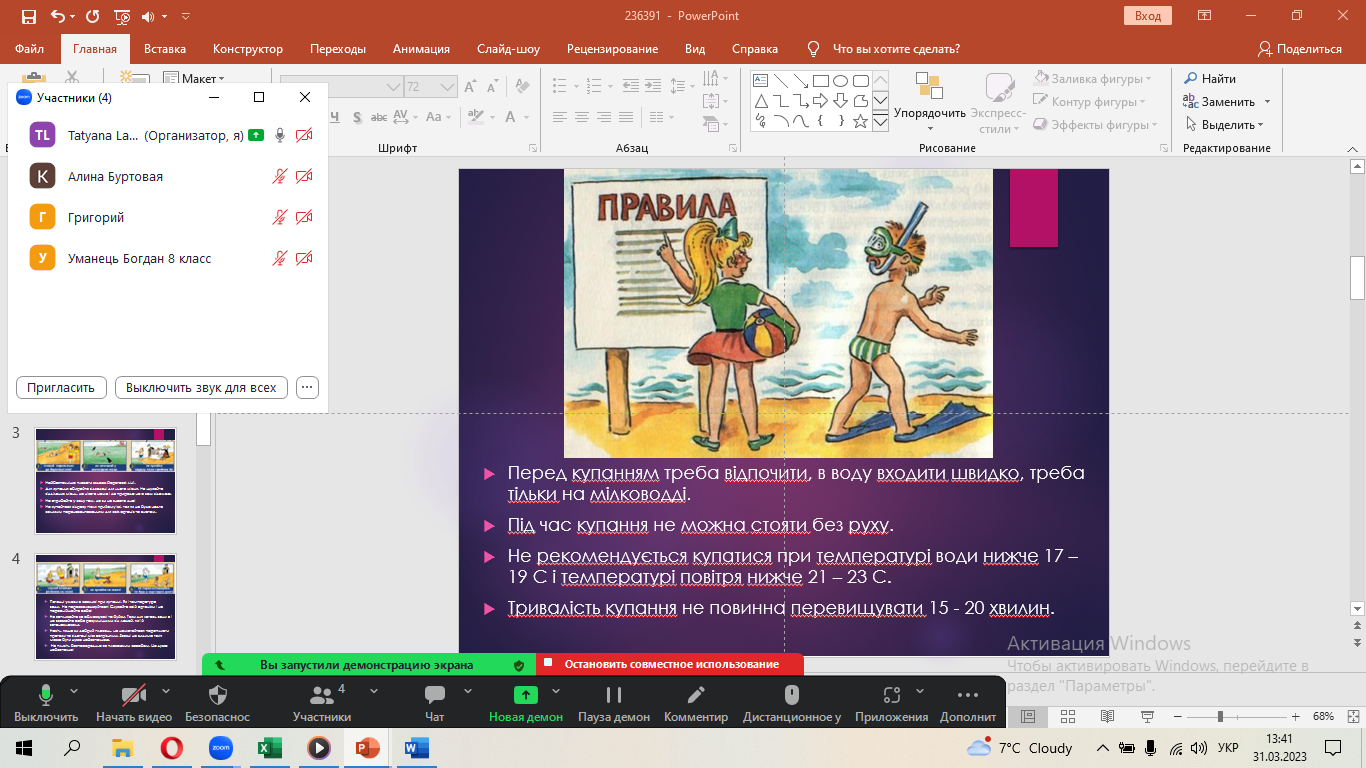Toggle video icon for Уманець Богдан 8 класс

pyautogui.click(x=304, y=258)
